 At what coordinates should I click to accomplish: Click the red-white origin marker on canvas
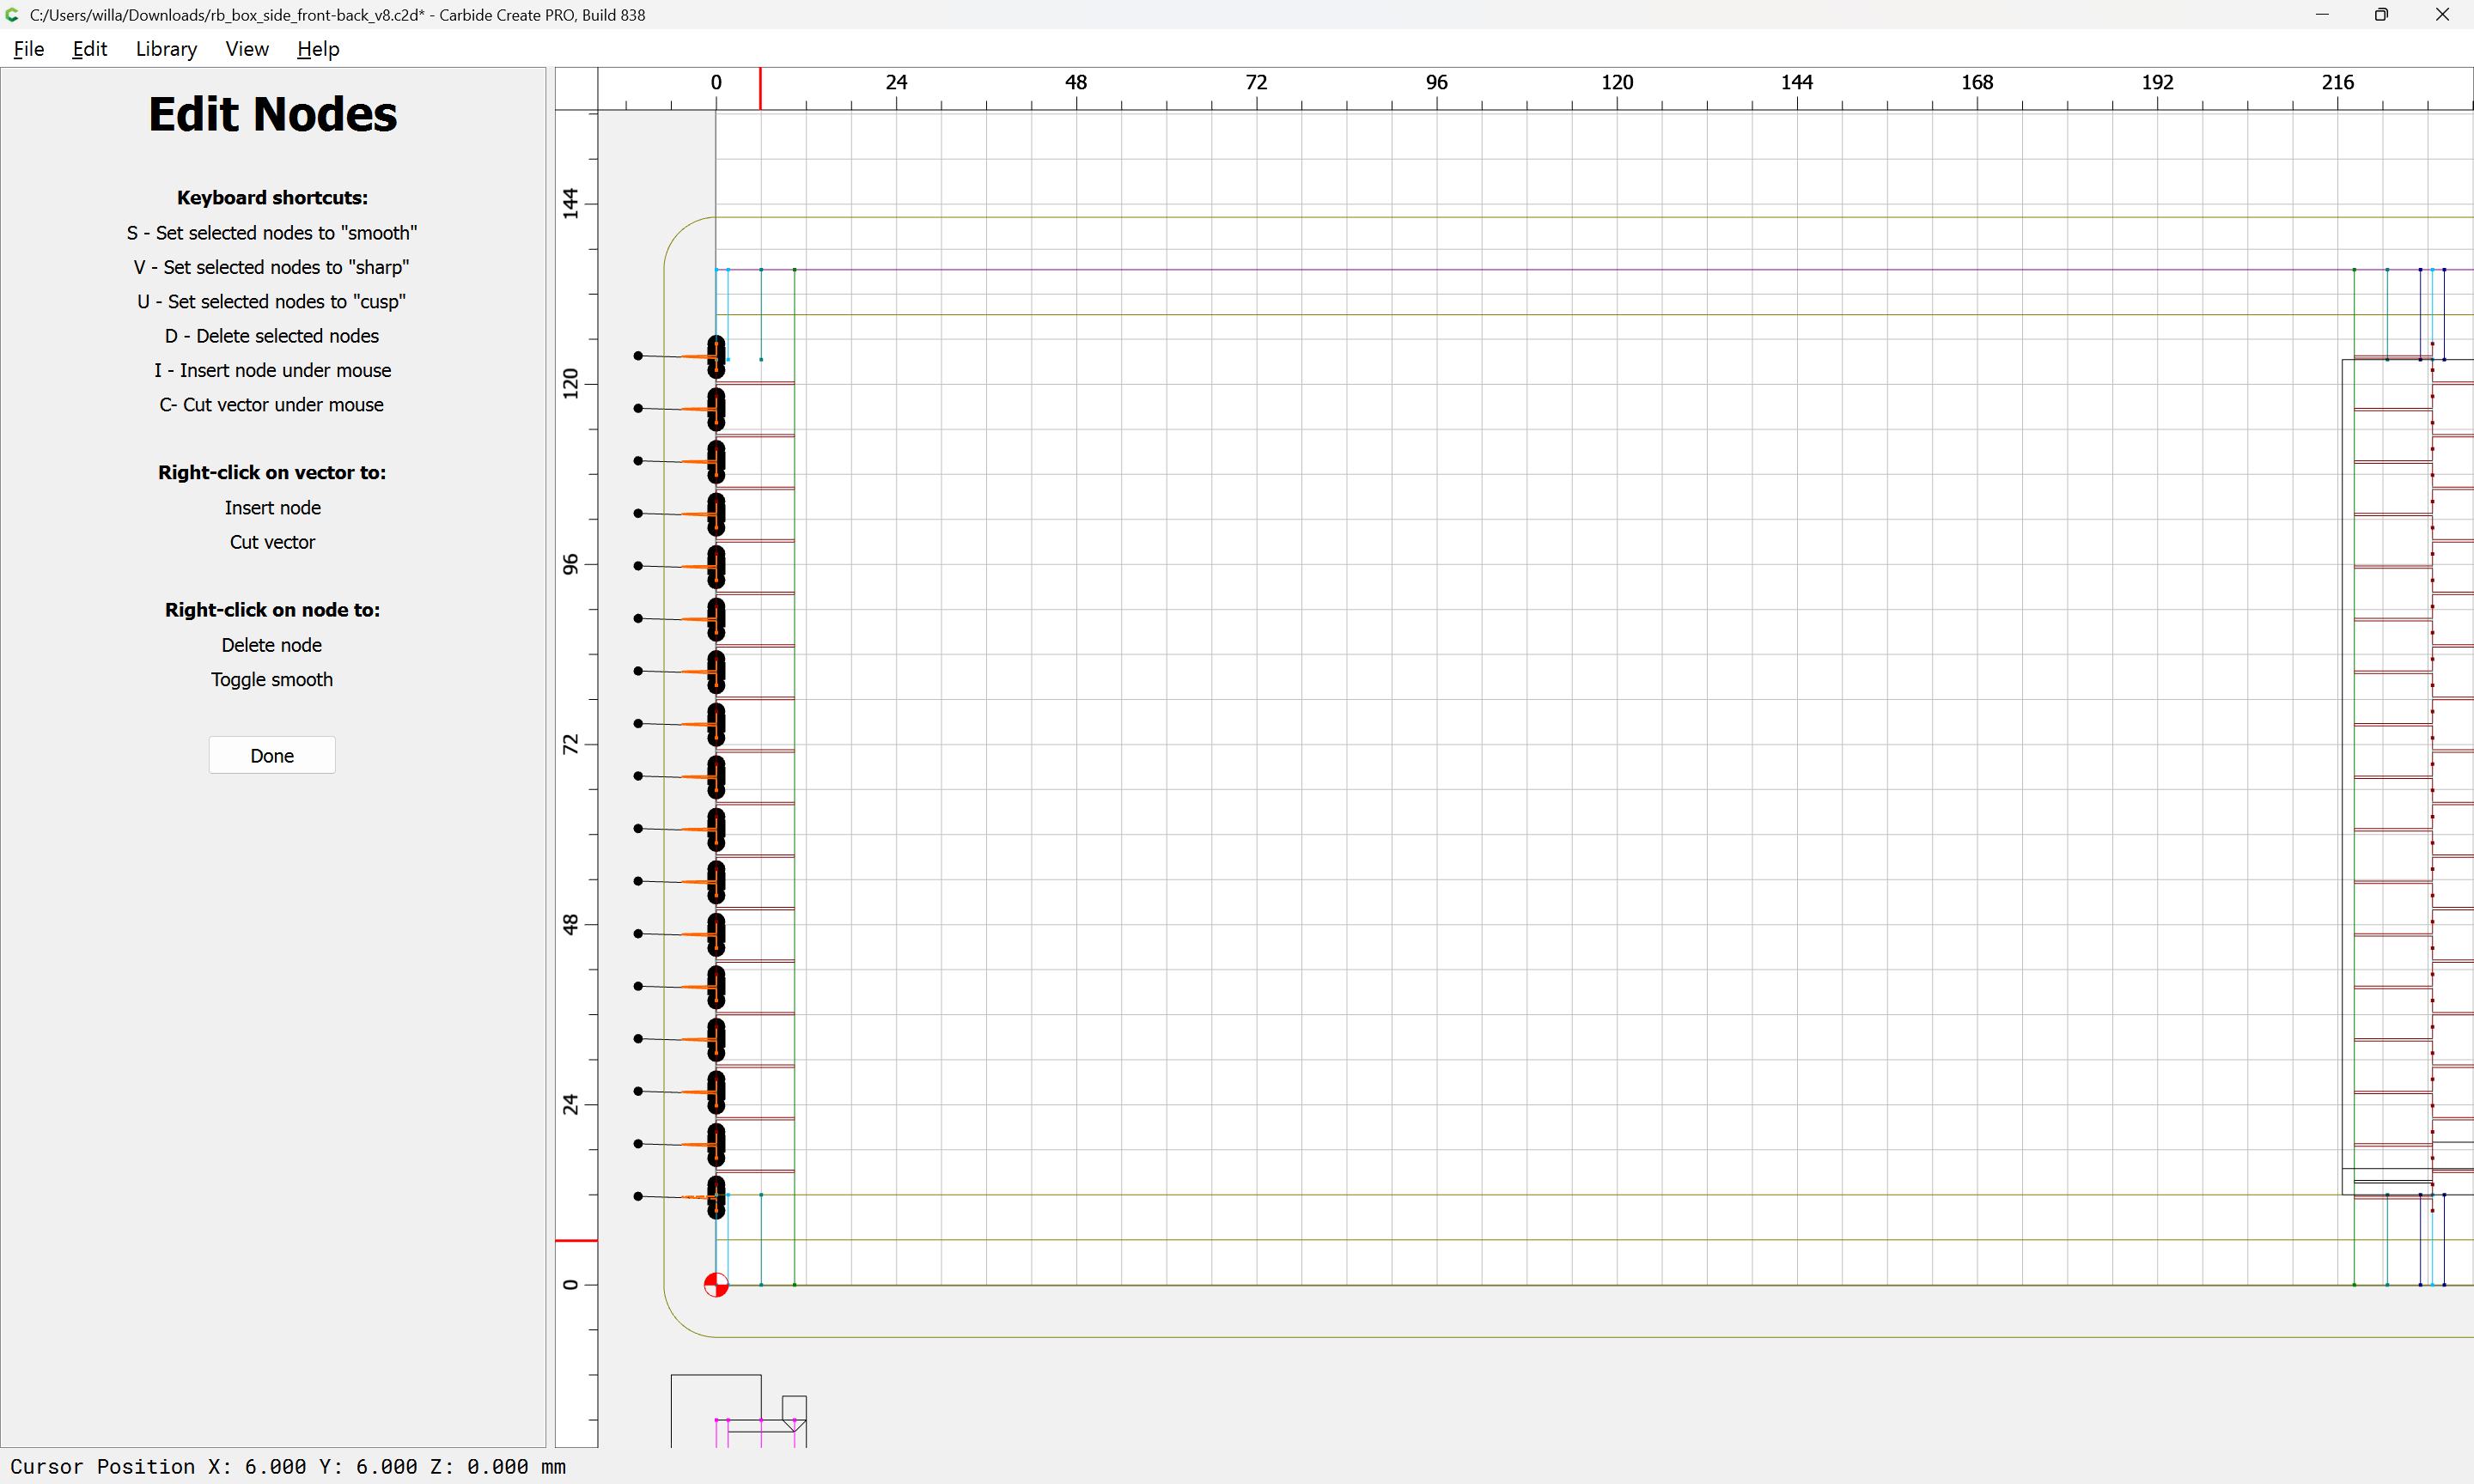[x=716, y=1285]
